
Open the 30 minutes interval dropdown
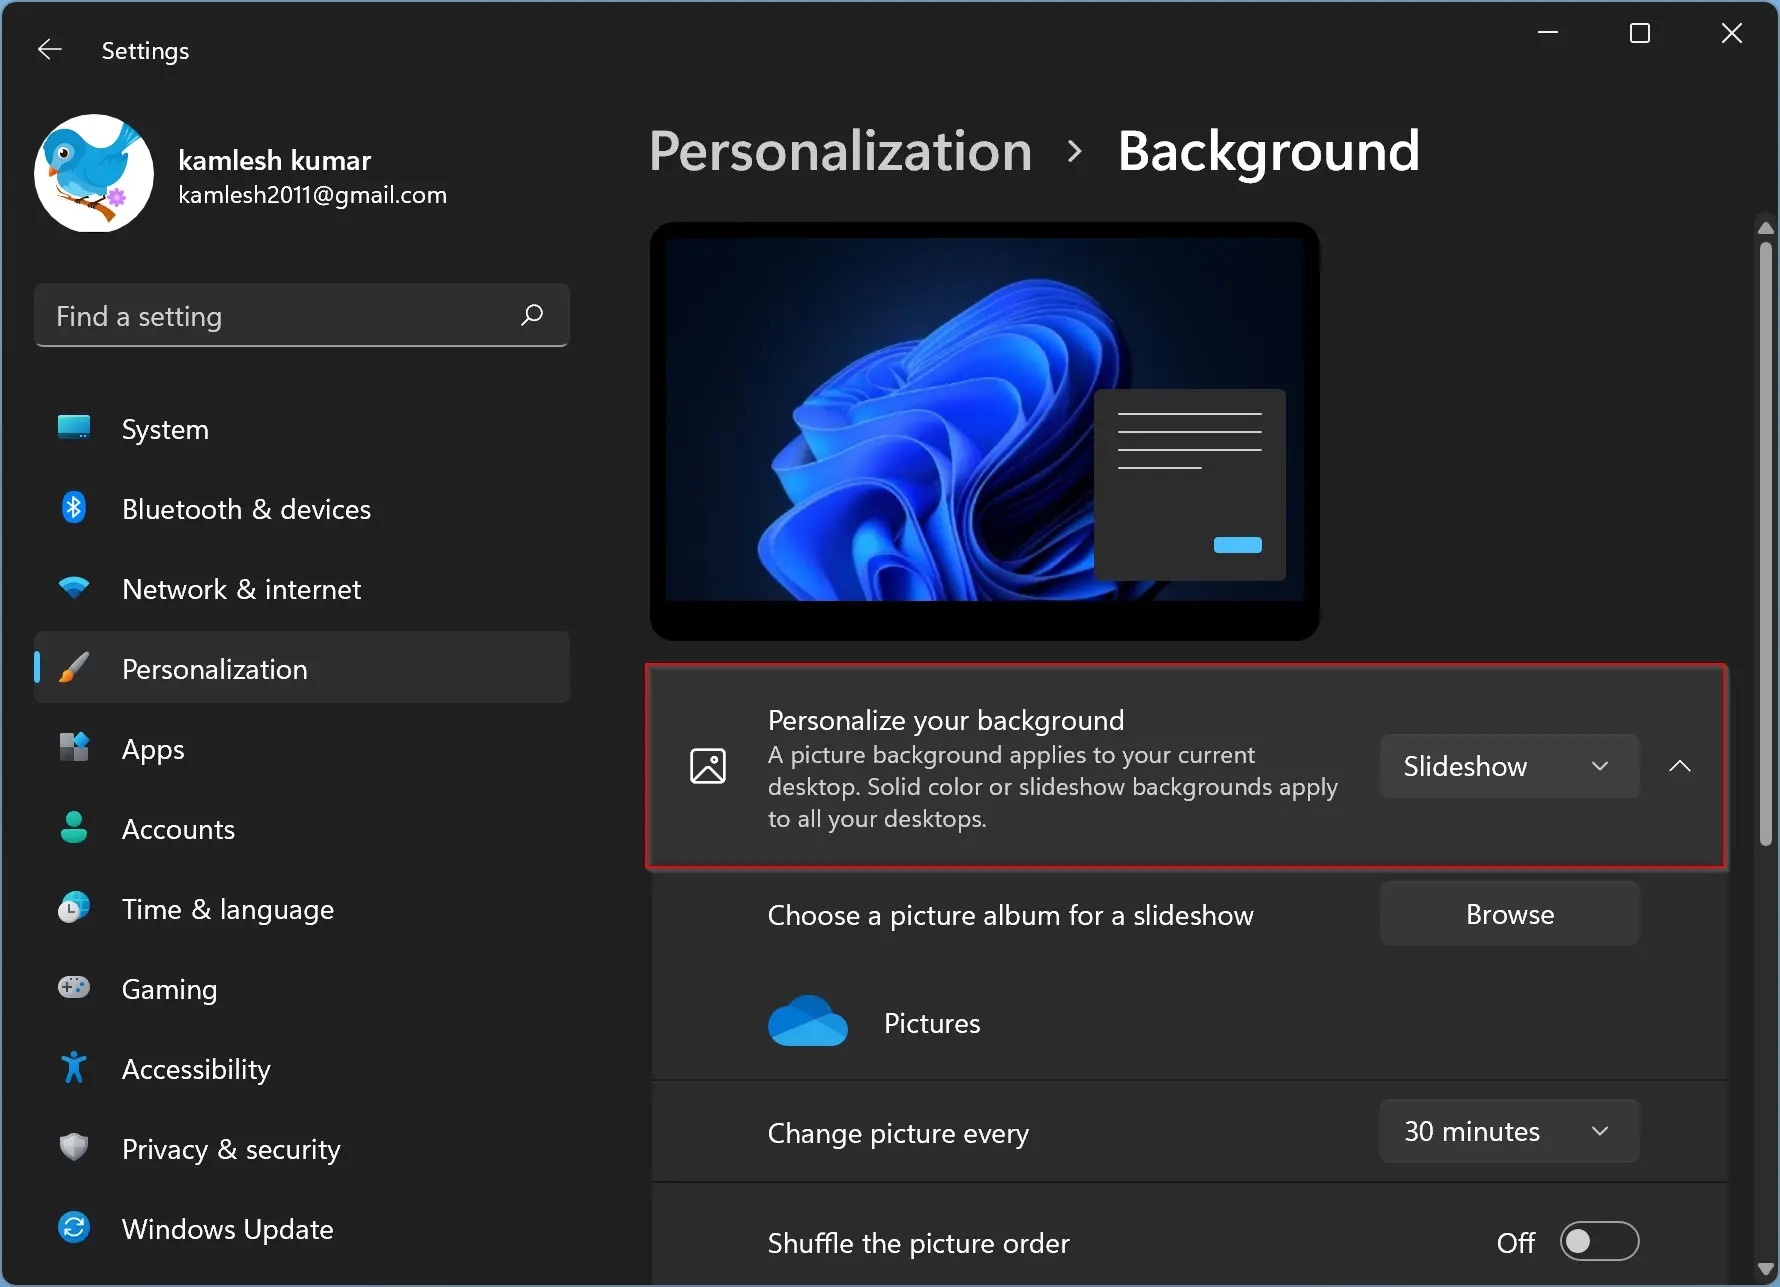click(x=1508, y=1131)
